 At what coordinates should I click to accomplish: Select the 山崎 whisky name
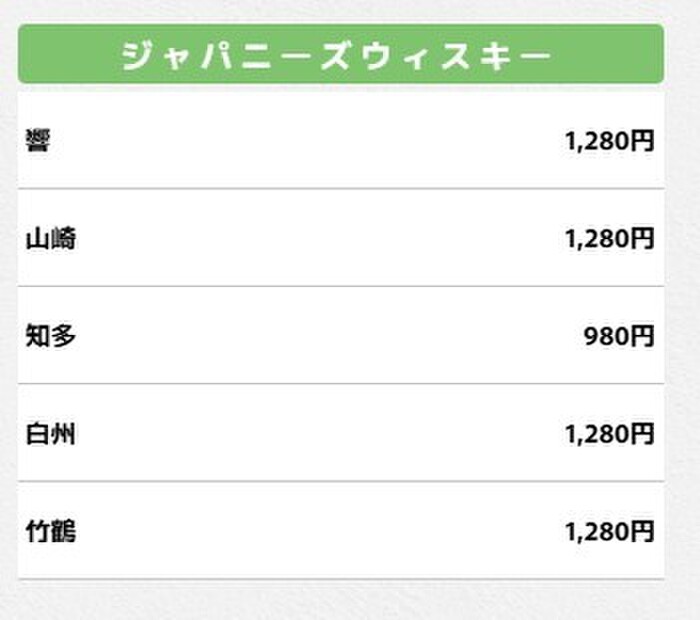pos(50,238)
